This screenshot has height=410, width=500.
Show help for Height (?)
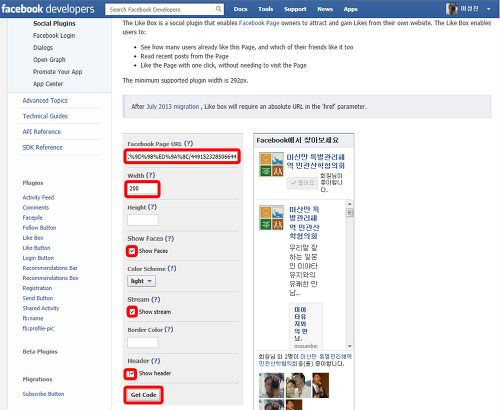coord(152,207)
